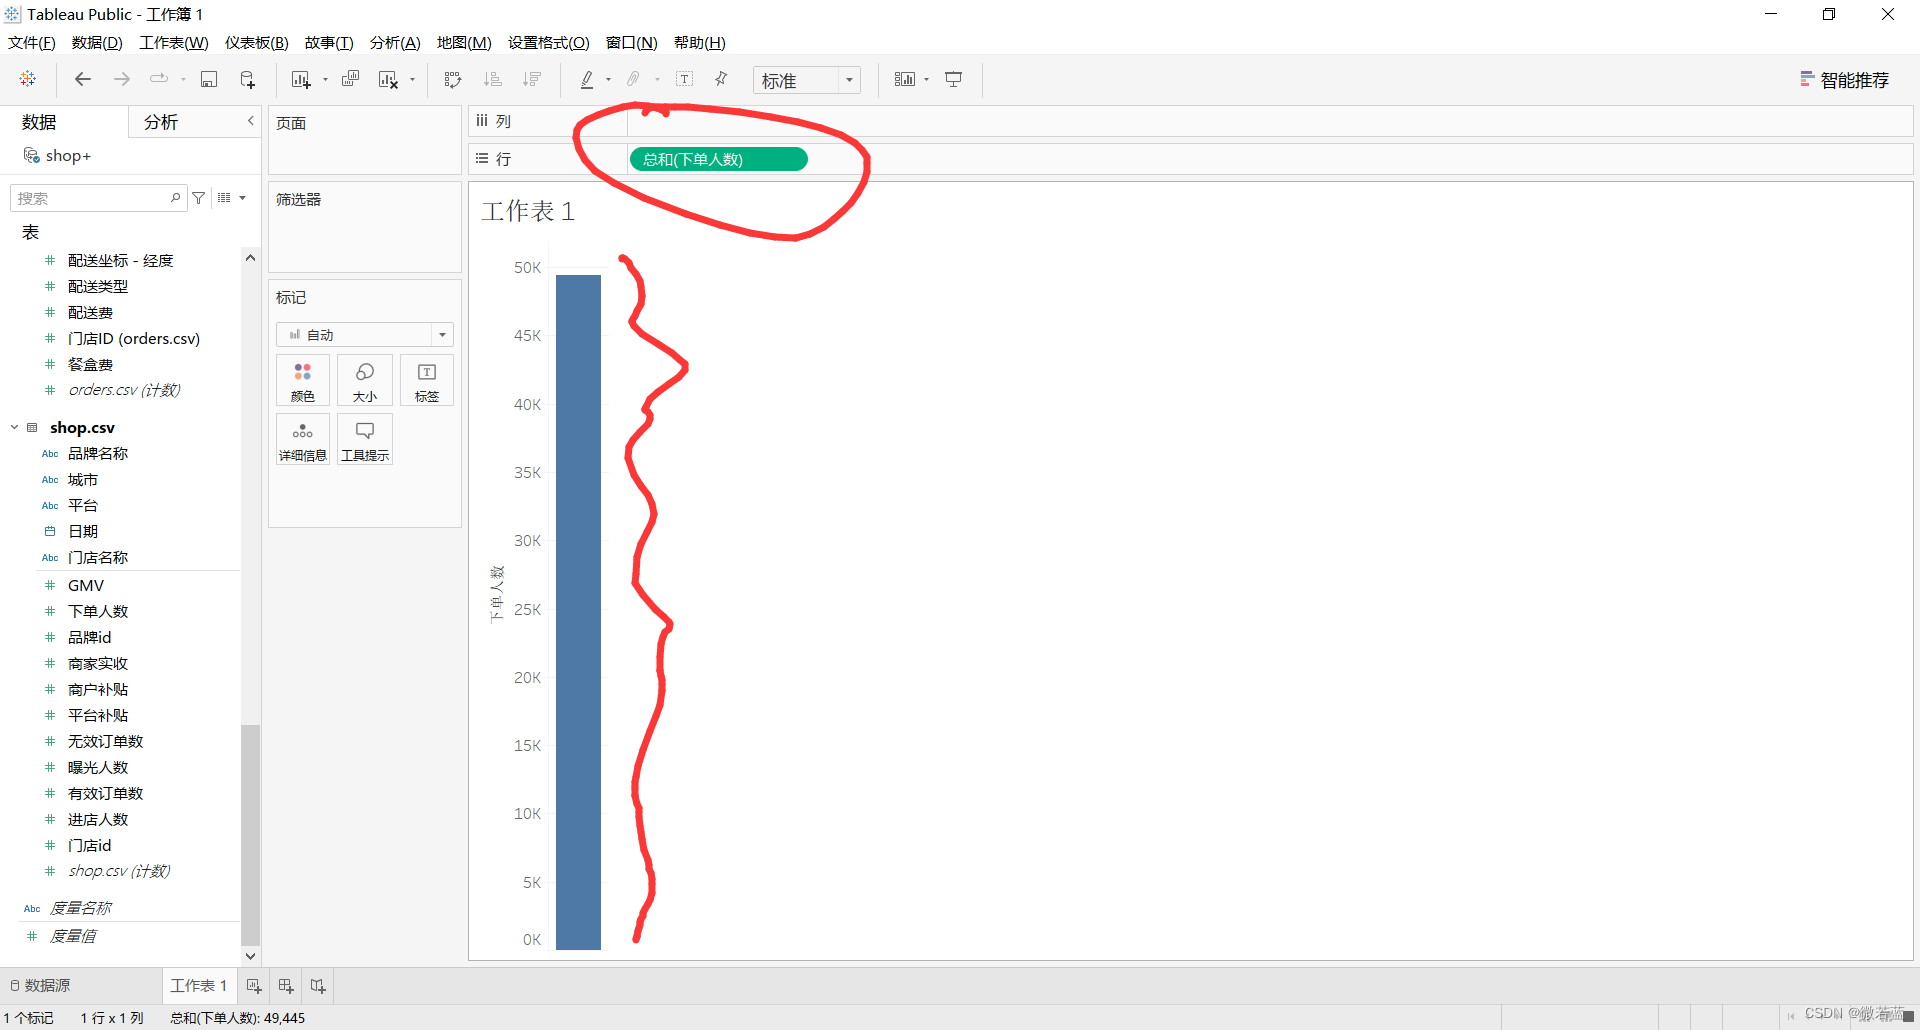Add new dashboard tab icon at bottom
Viewport: 1920px width, 1030px height.
[x=286, y=986]
